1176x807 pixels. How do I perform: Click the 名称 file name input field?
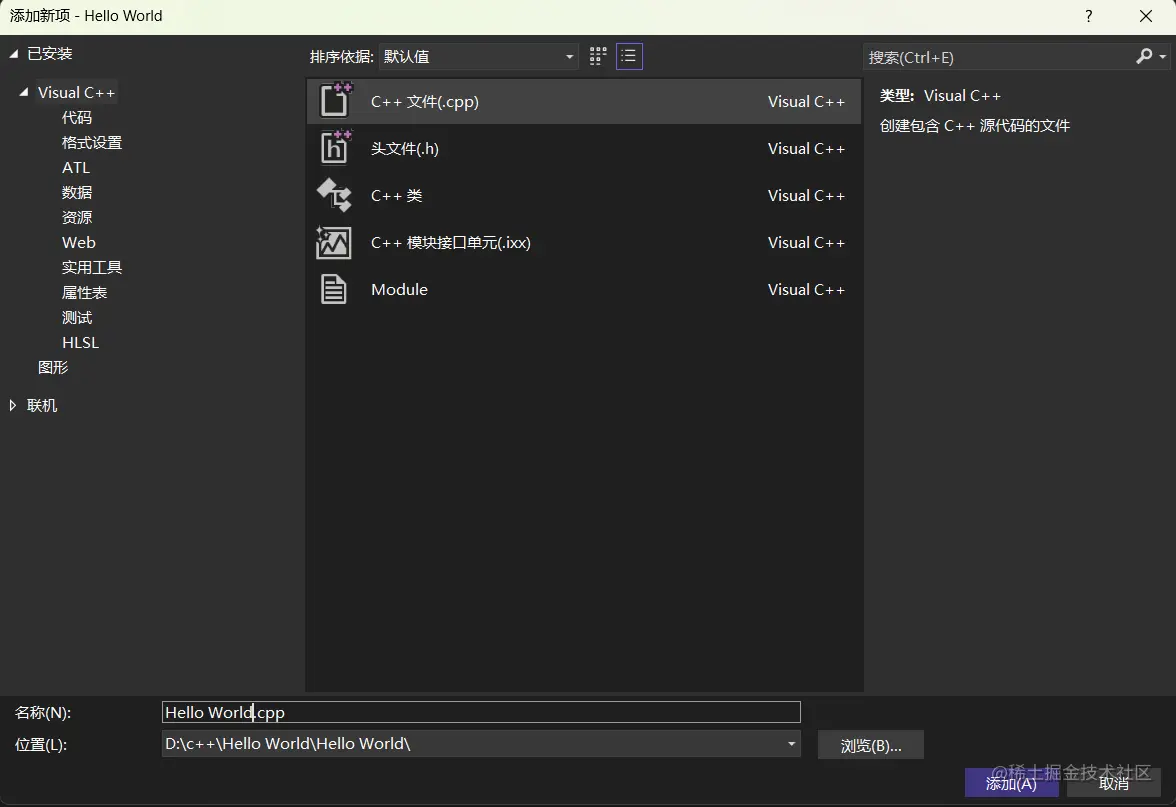[481, 712]
